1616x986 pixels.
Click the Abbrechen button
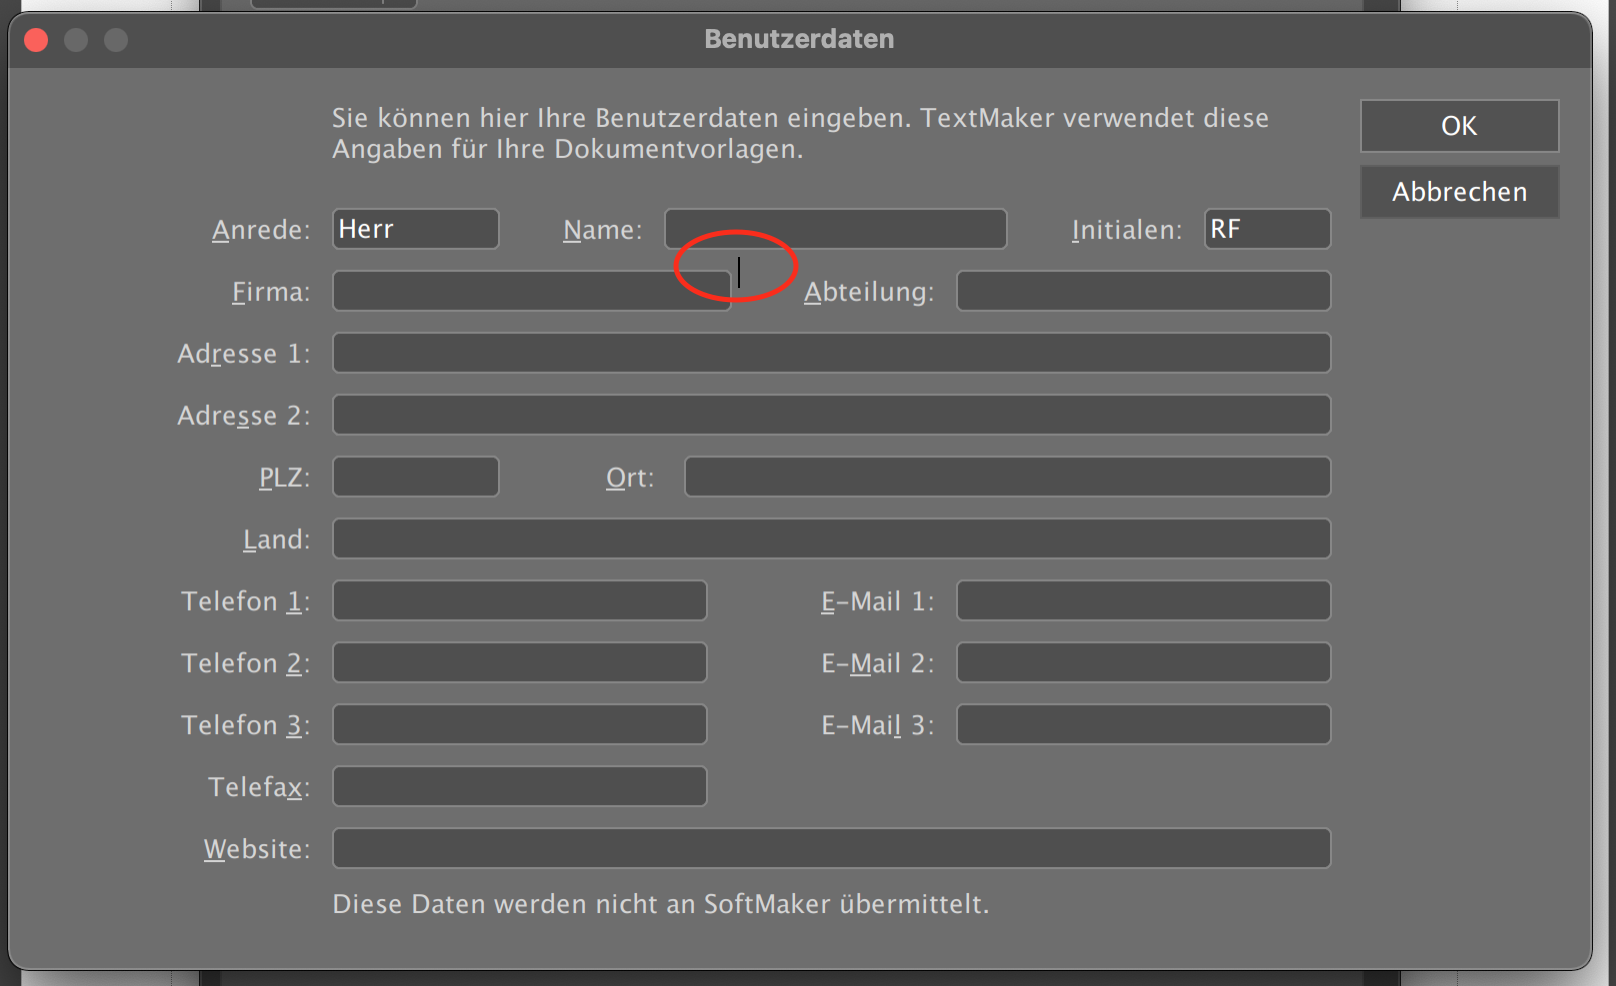pyautogui.click(x=1459, y=192)
